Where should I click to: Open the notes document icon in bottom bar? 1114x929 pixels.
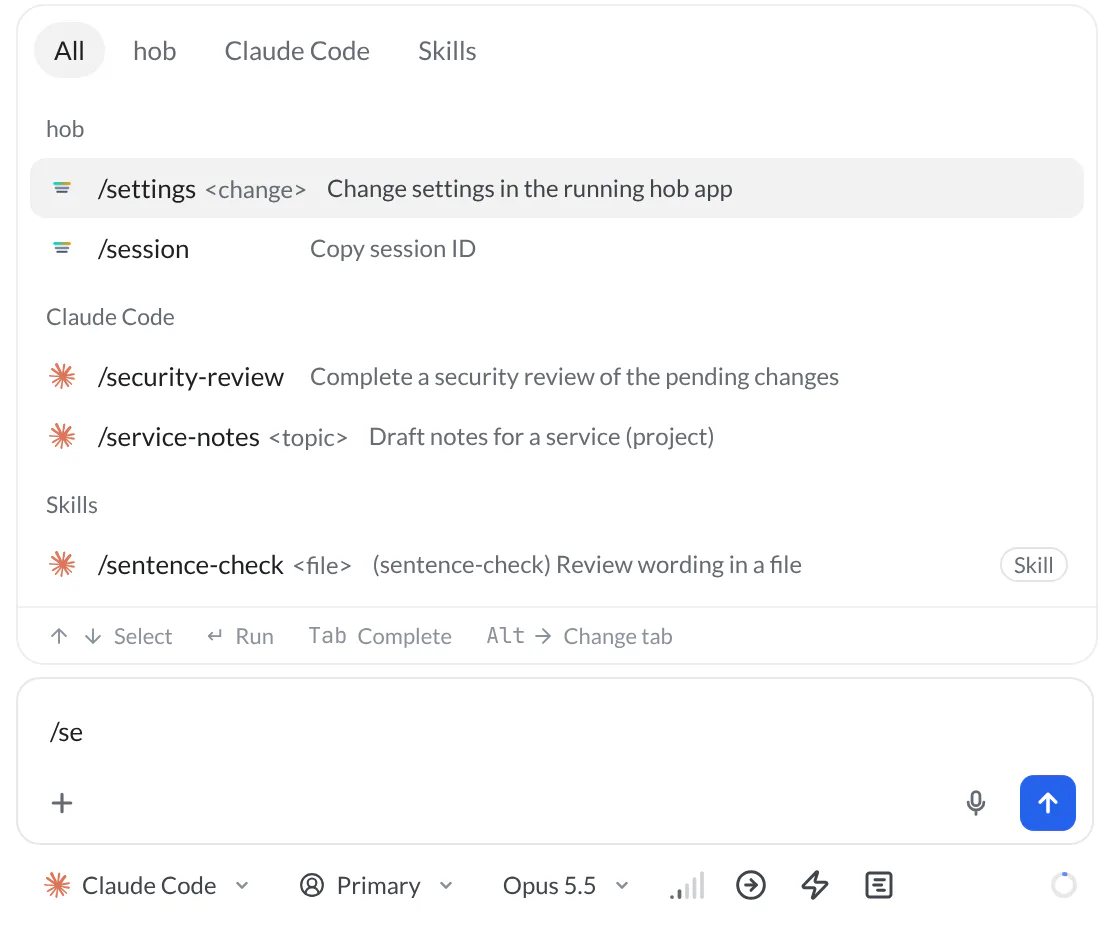click(879, 886)
